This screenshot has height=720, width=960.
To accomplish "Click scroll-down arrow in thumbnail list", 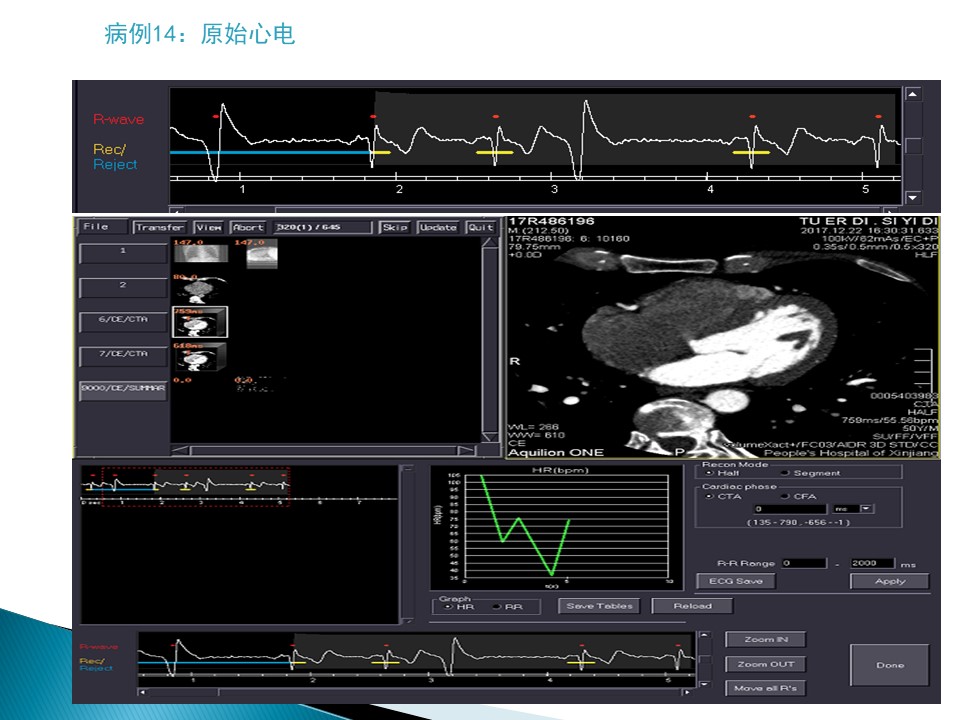I will coord(489,436).
